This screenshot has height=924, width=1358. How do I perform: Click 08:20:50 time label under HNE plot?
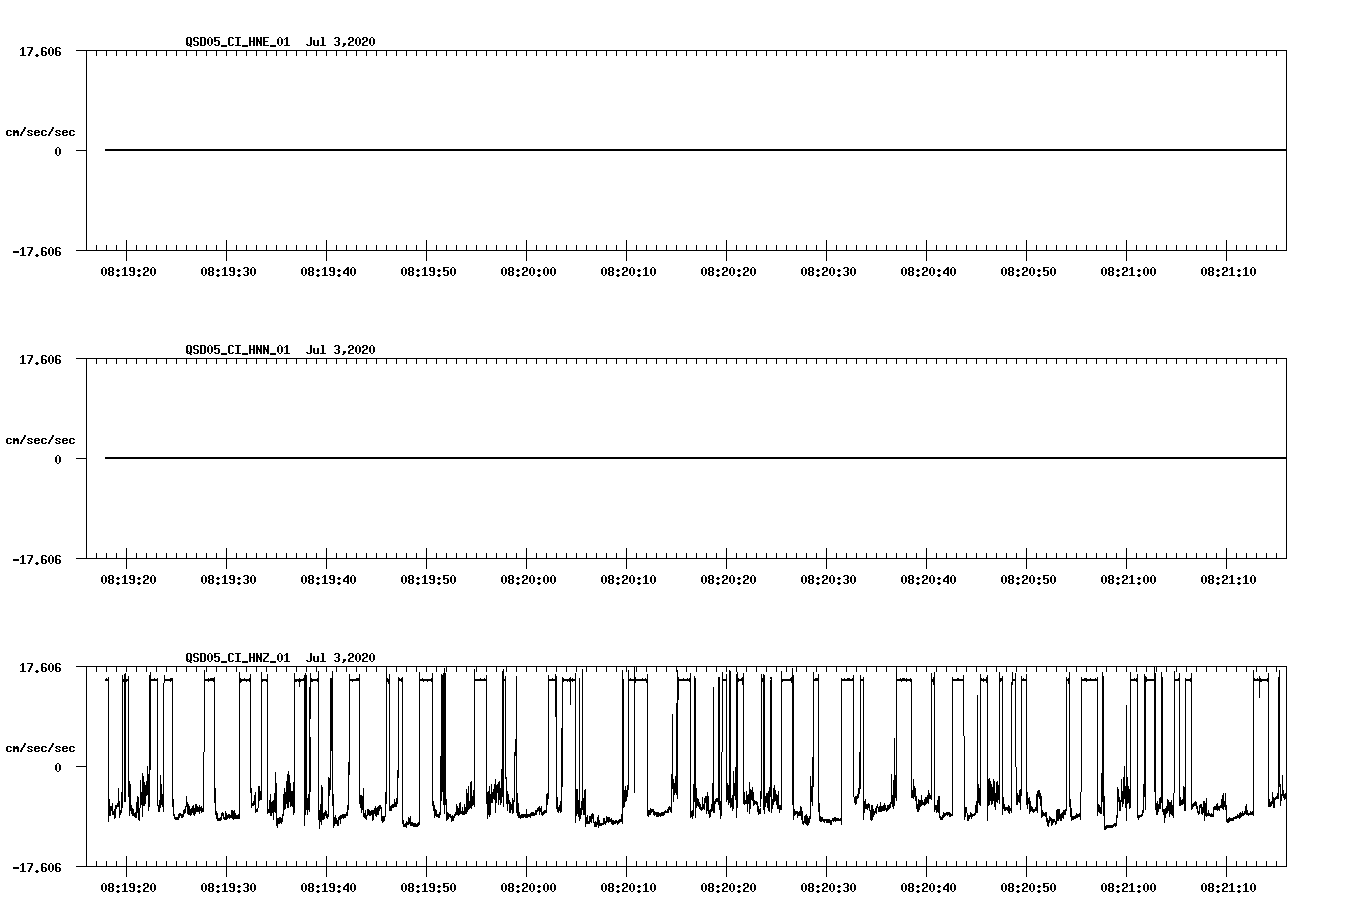[1028, 271]
